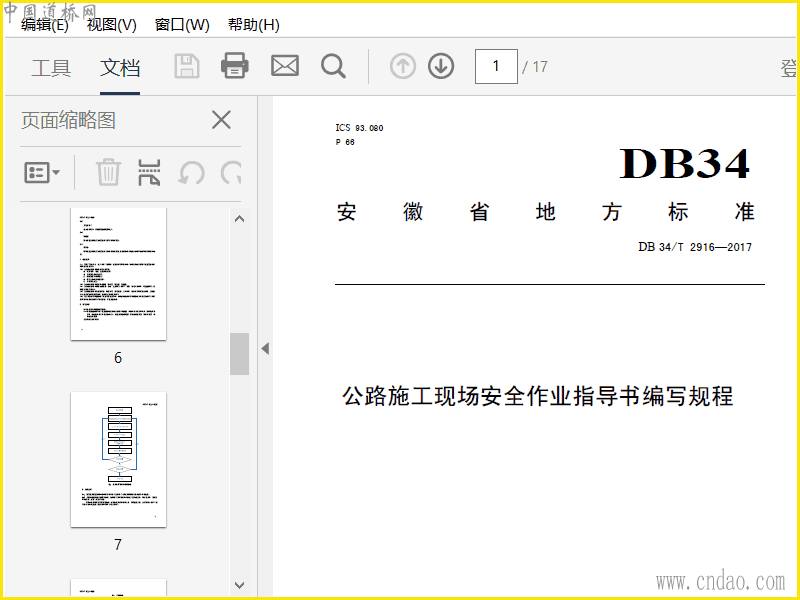Click the DB34 heading text
Viewport: 800px width, 600px height.
tap(684, 164)
